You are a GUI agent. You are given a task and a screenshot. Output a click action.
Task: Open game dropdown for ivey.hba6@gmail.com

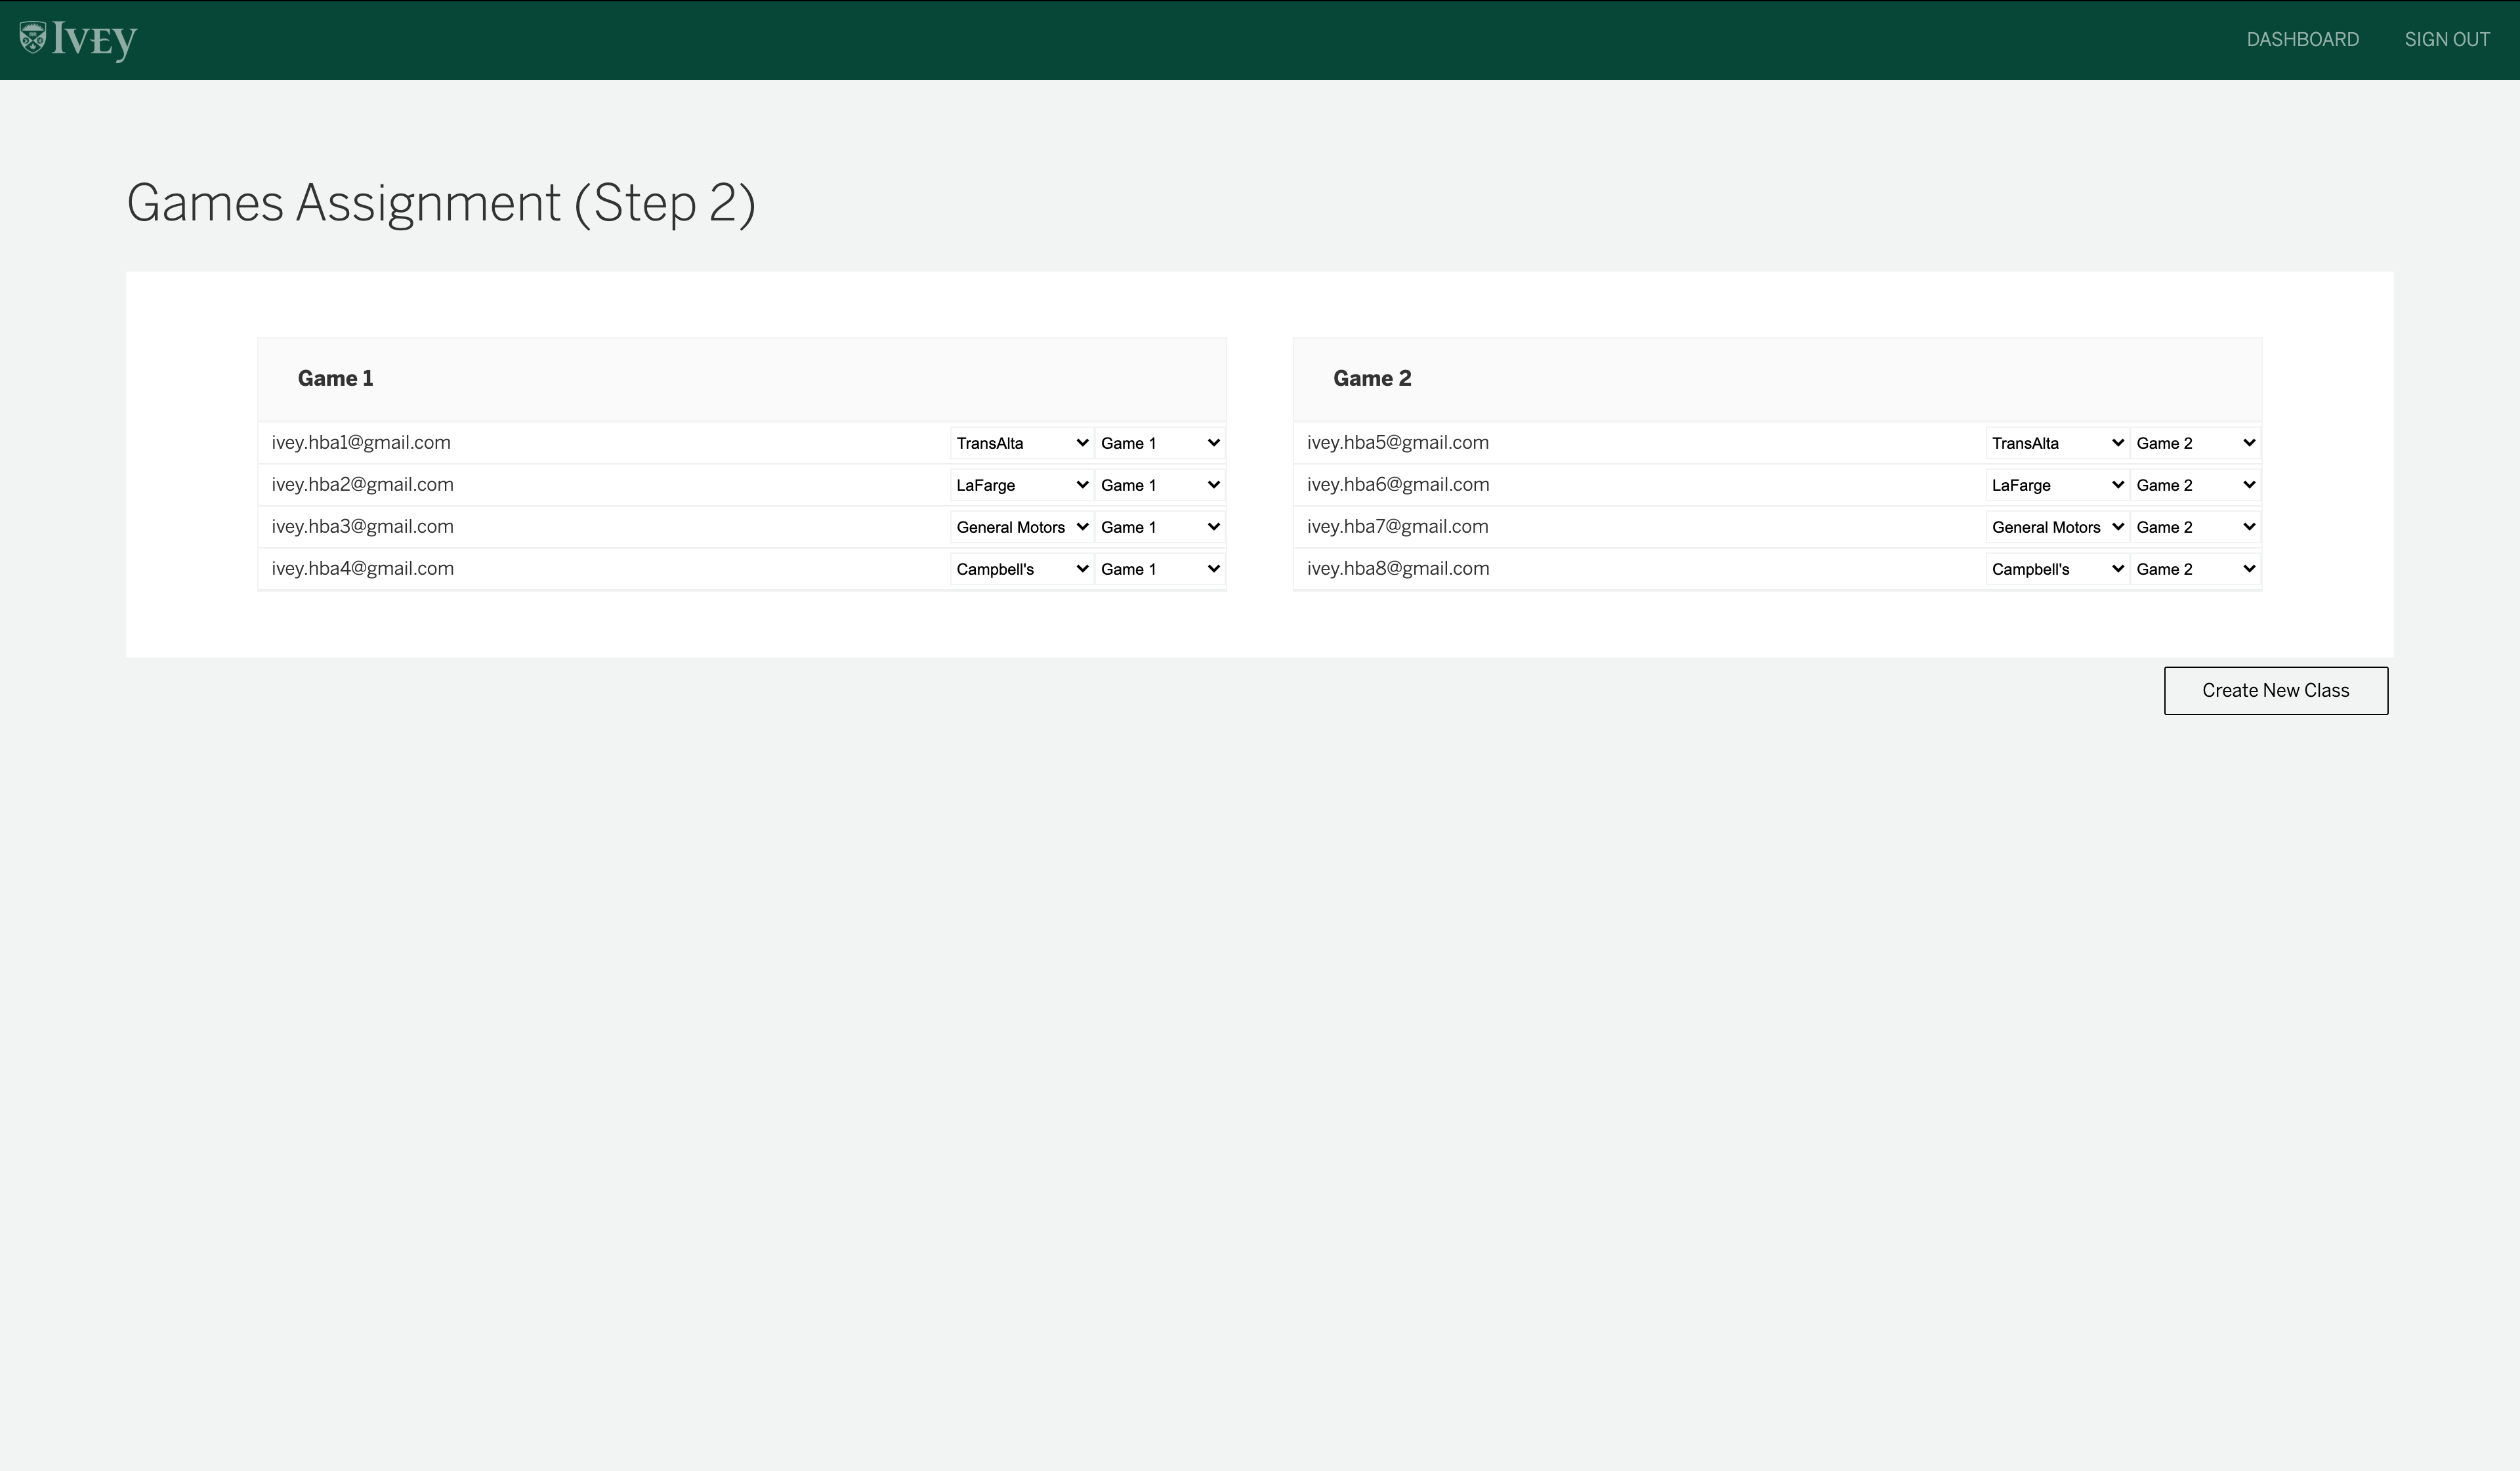[x=2195, y=485]
